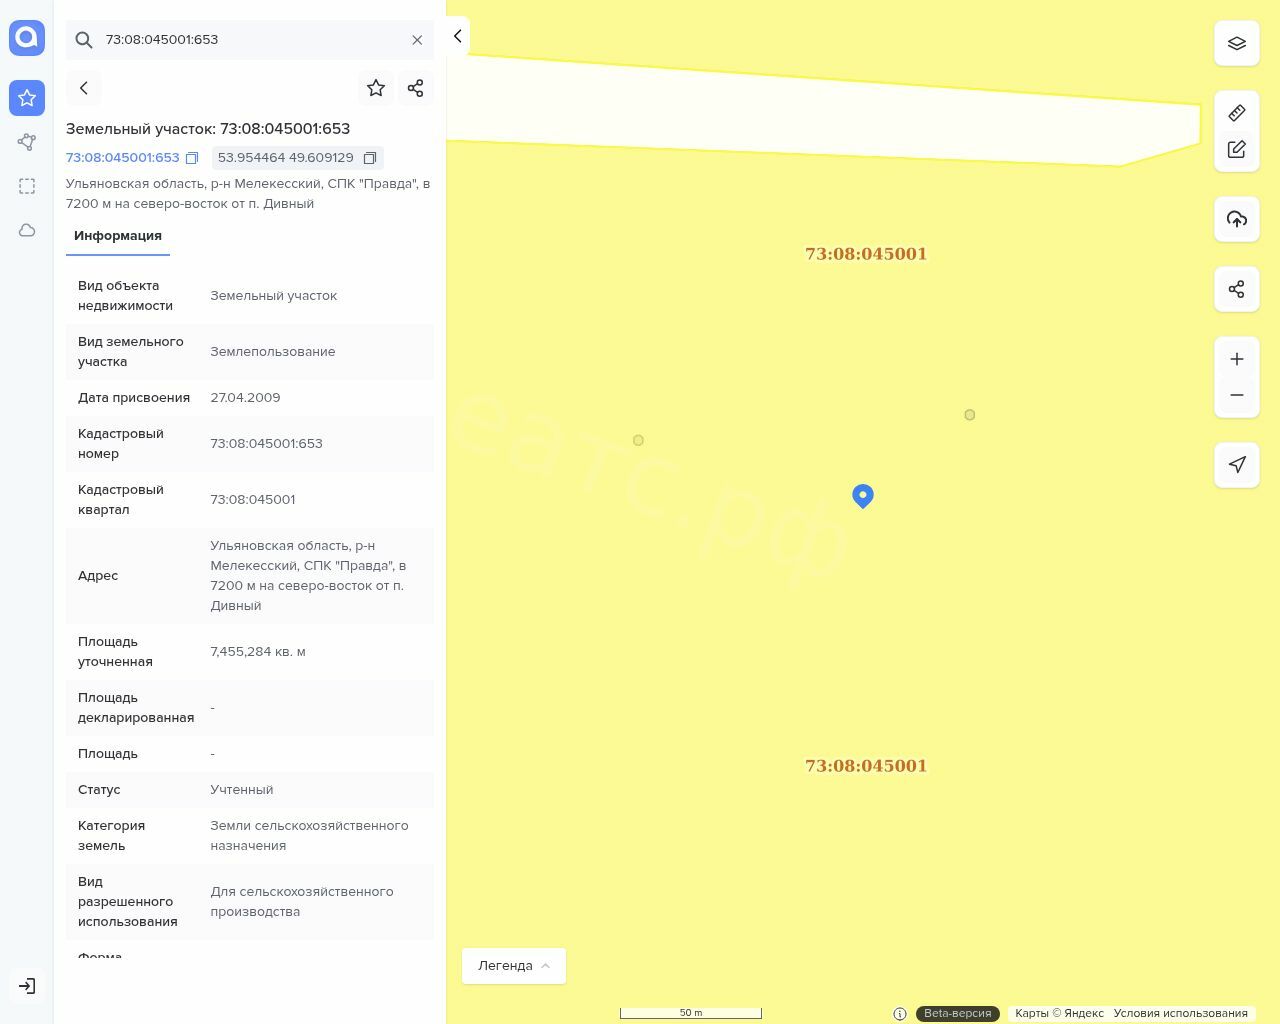
Task: Open Условия использования link
Action: coord(1180,1013)
